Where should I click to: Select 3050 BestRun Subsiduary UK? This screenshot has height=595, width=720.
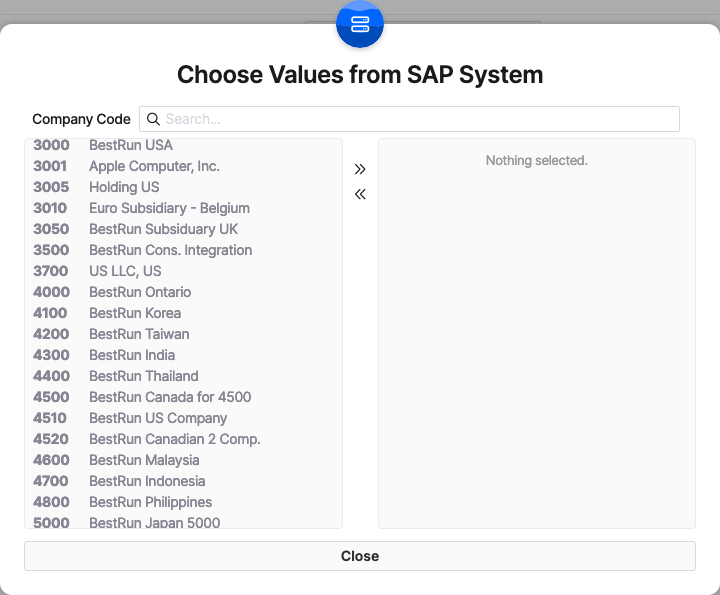[x=183, y=229]
